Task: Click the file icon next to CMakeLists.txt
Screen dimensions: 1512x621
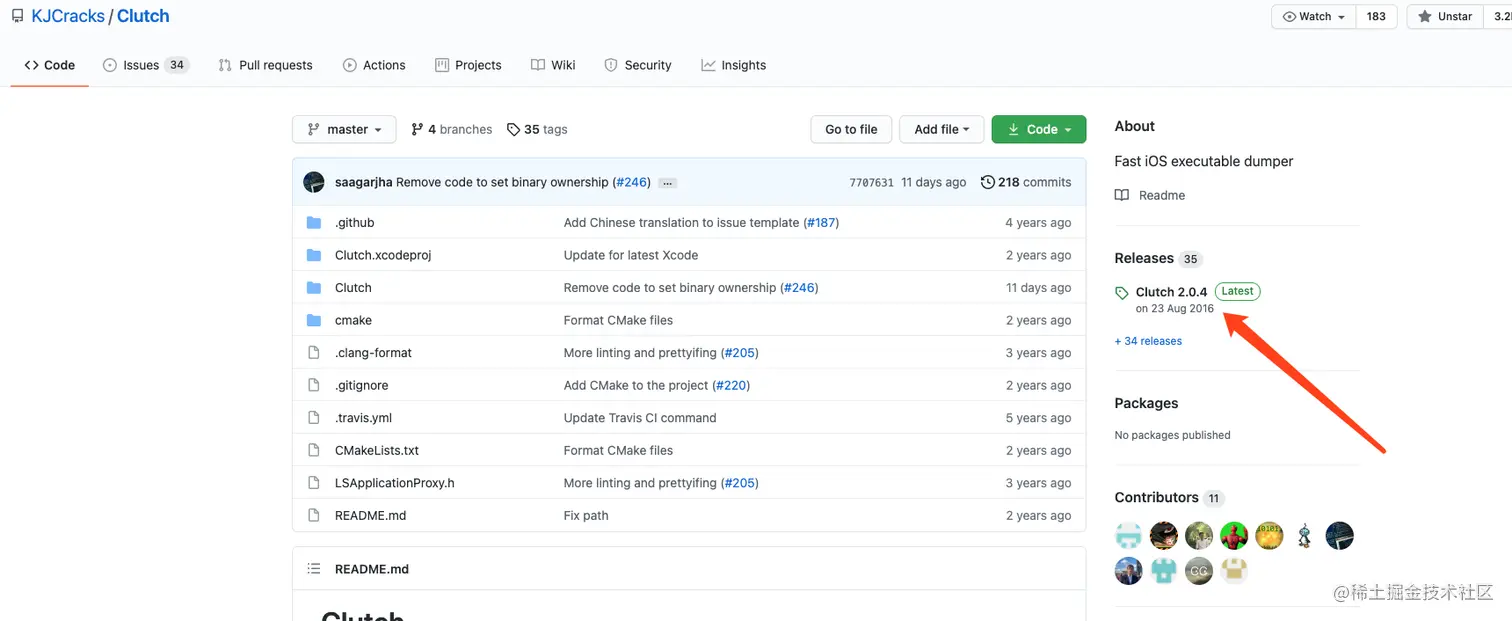Action: point(314,450)
